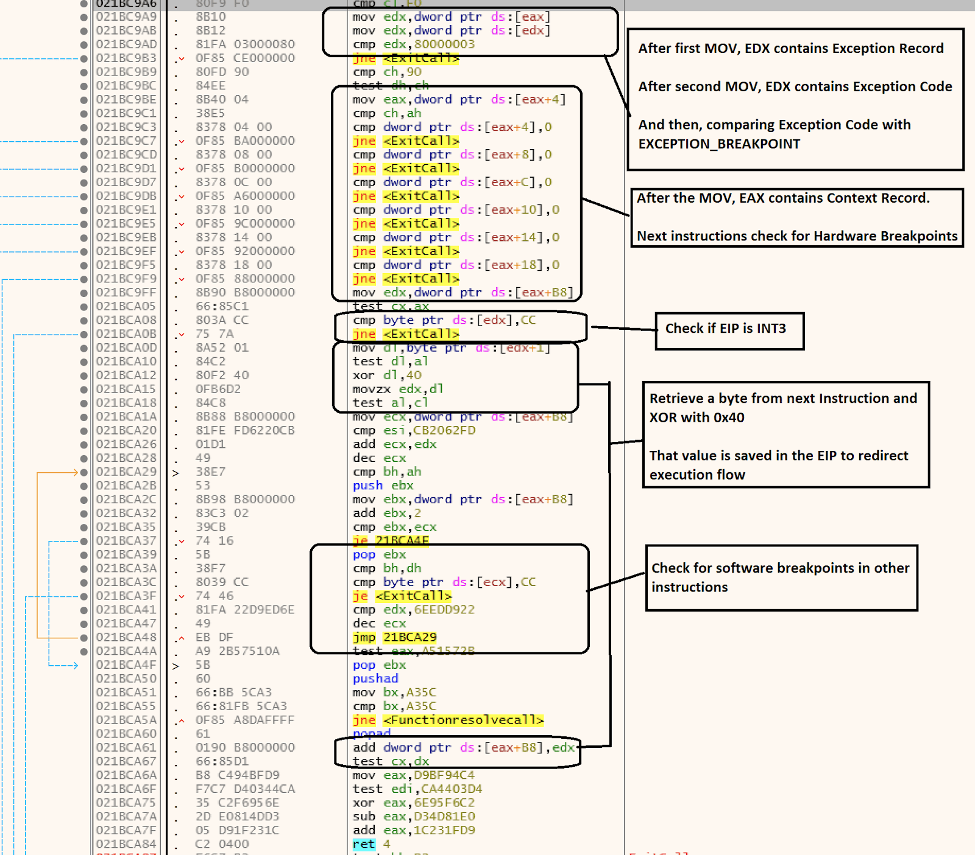977x856 pixels.
Task: Toggle breakpoint dot at address 021BCA08
Action: [x=84, y=320]
